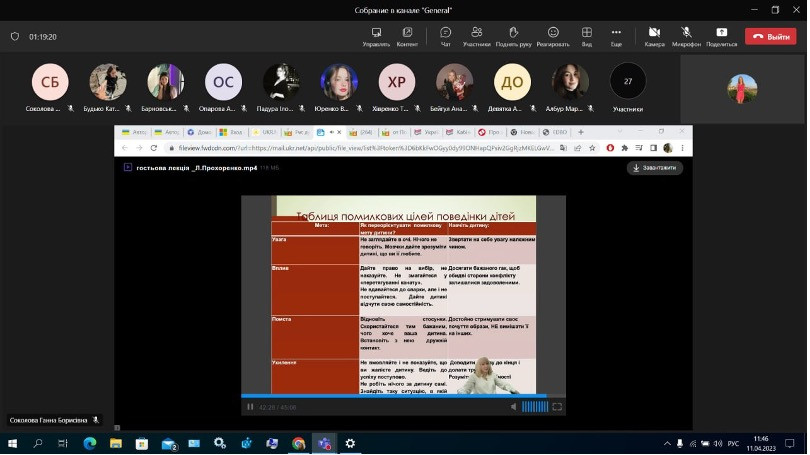Pause the shared video playback
Screen dimensions: 810x455
251,407
